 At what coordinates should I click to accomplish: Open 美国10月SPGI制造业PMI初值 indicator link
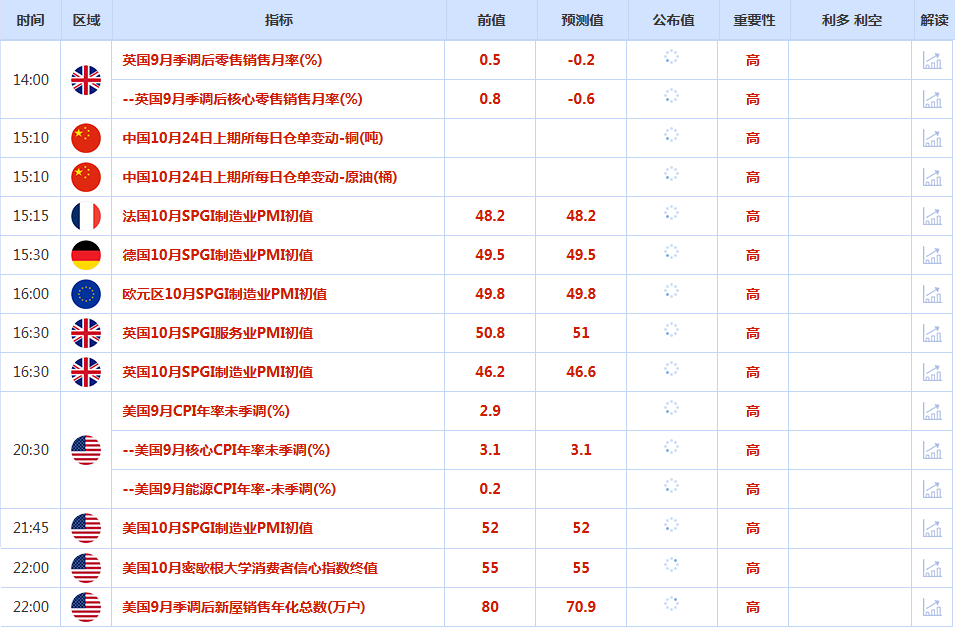[217, 528]
